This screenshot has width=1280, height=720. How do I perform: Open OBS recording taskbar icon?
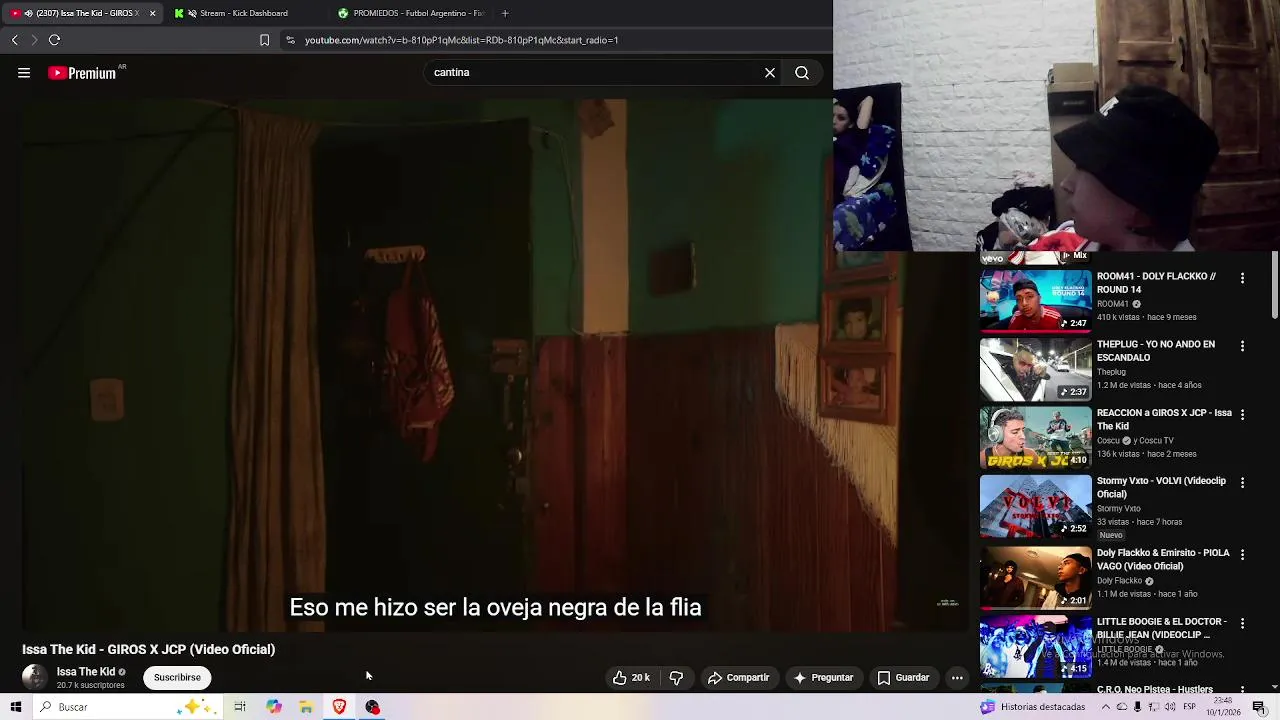372,707
